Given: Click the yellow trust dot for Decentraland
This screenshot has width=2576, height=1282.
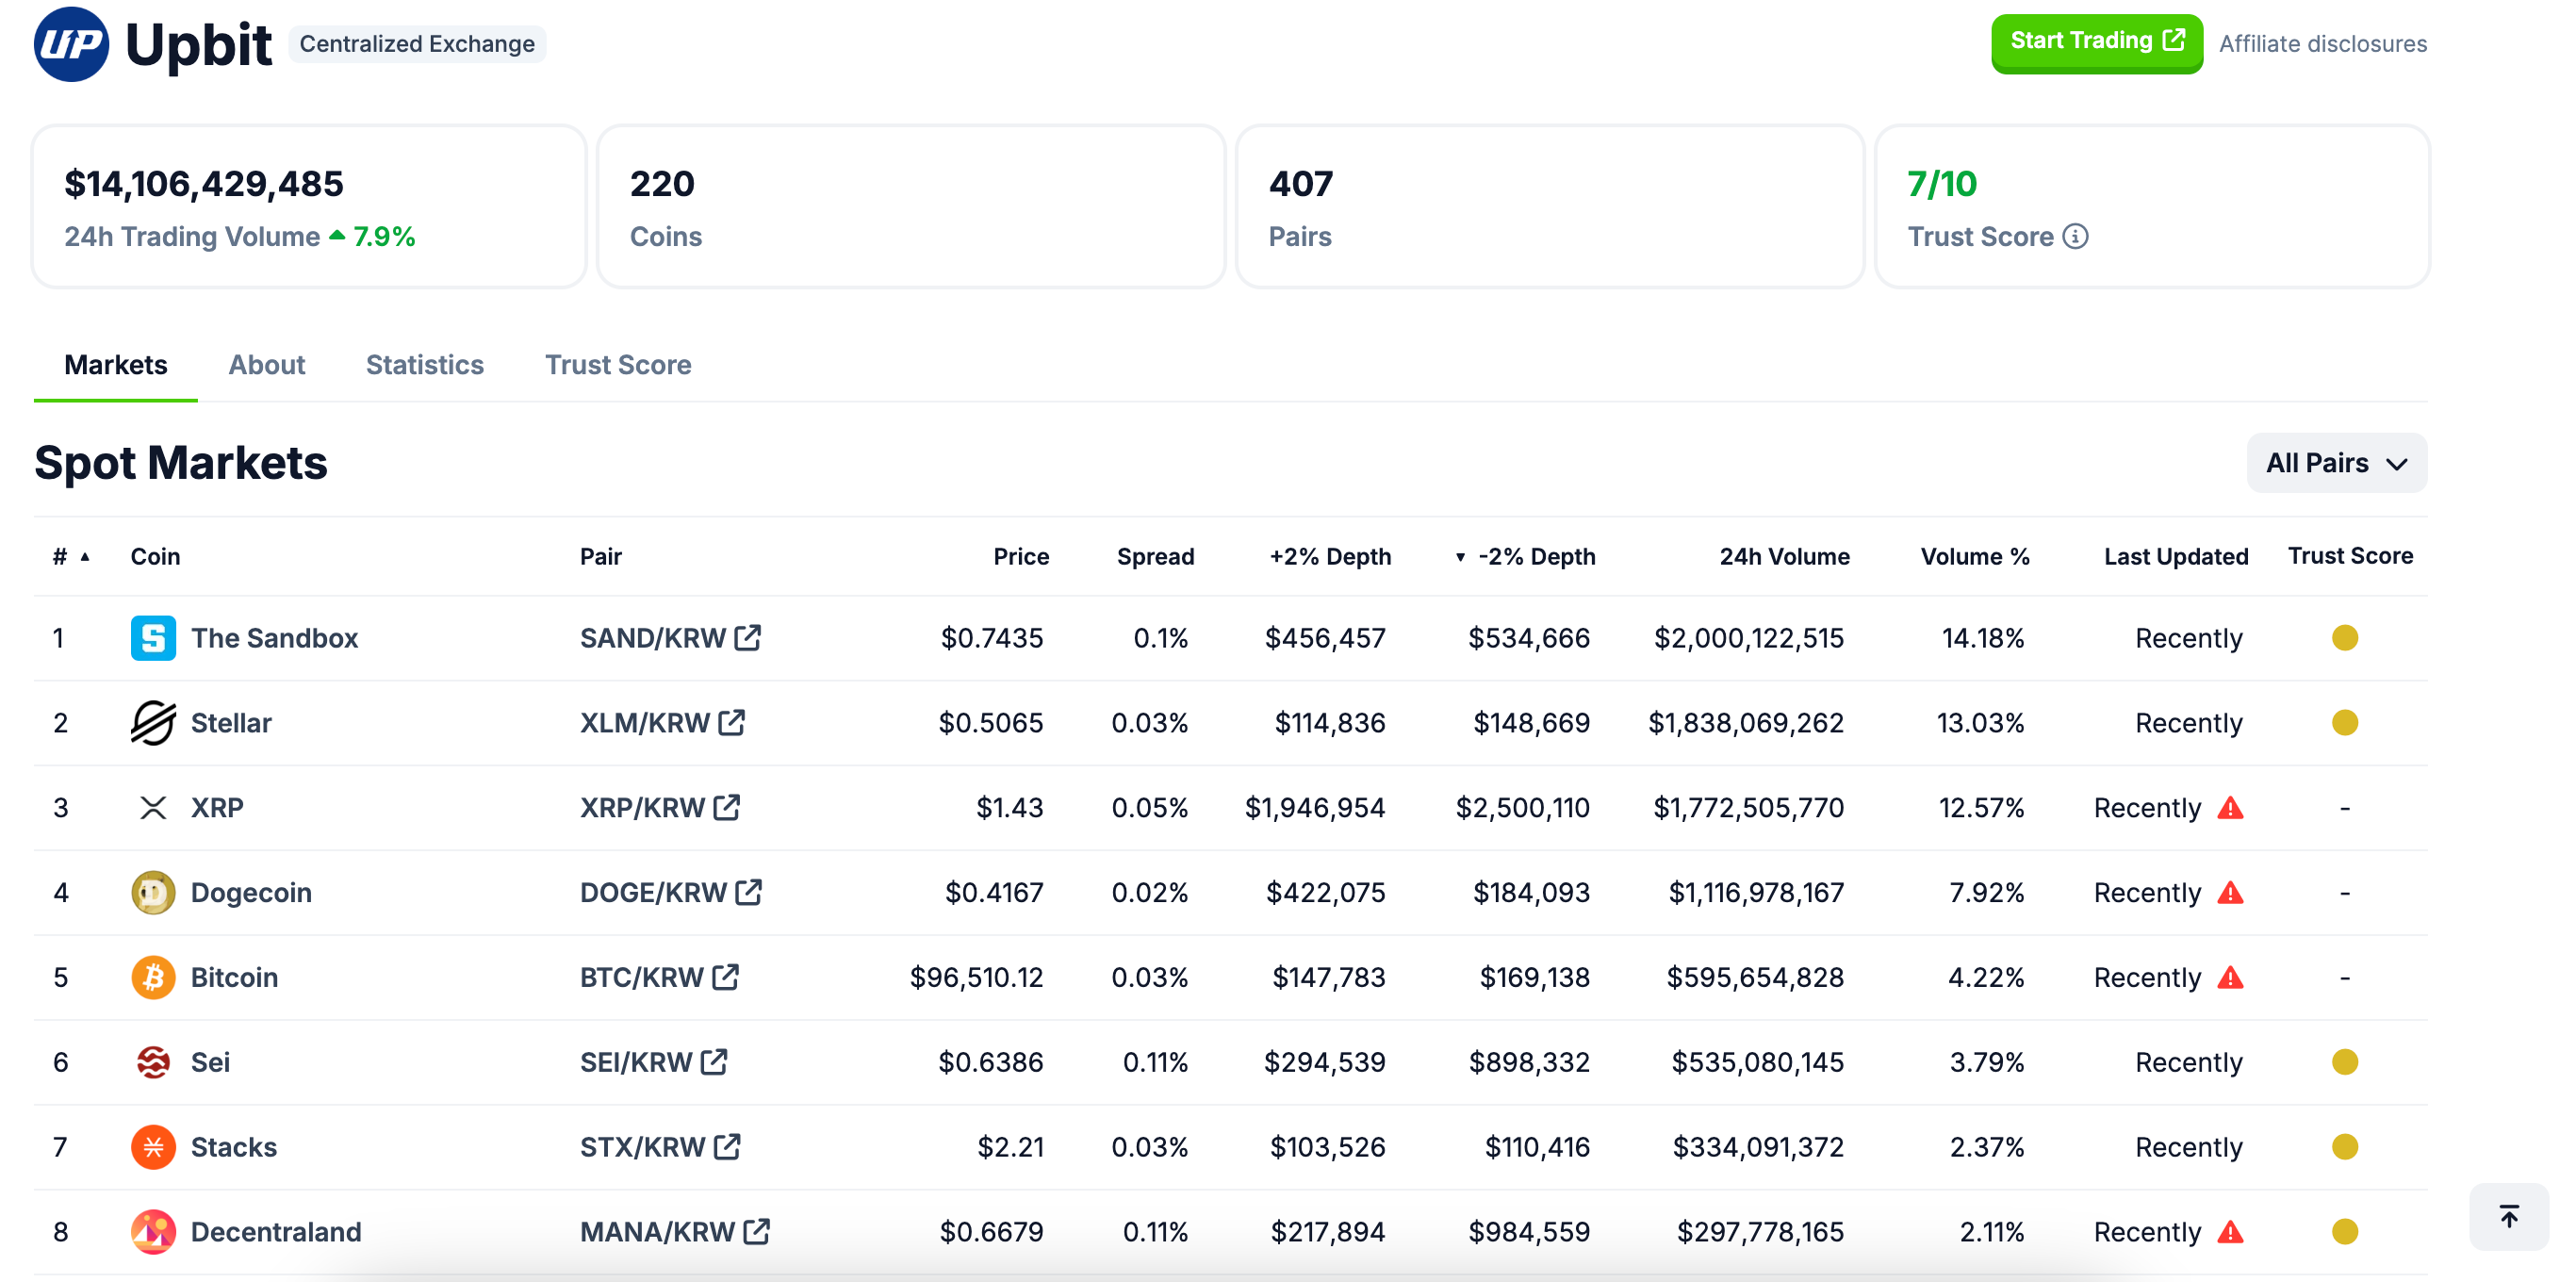Looking at the screenshot, I should [x=2345, y=1232].
